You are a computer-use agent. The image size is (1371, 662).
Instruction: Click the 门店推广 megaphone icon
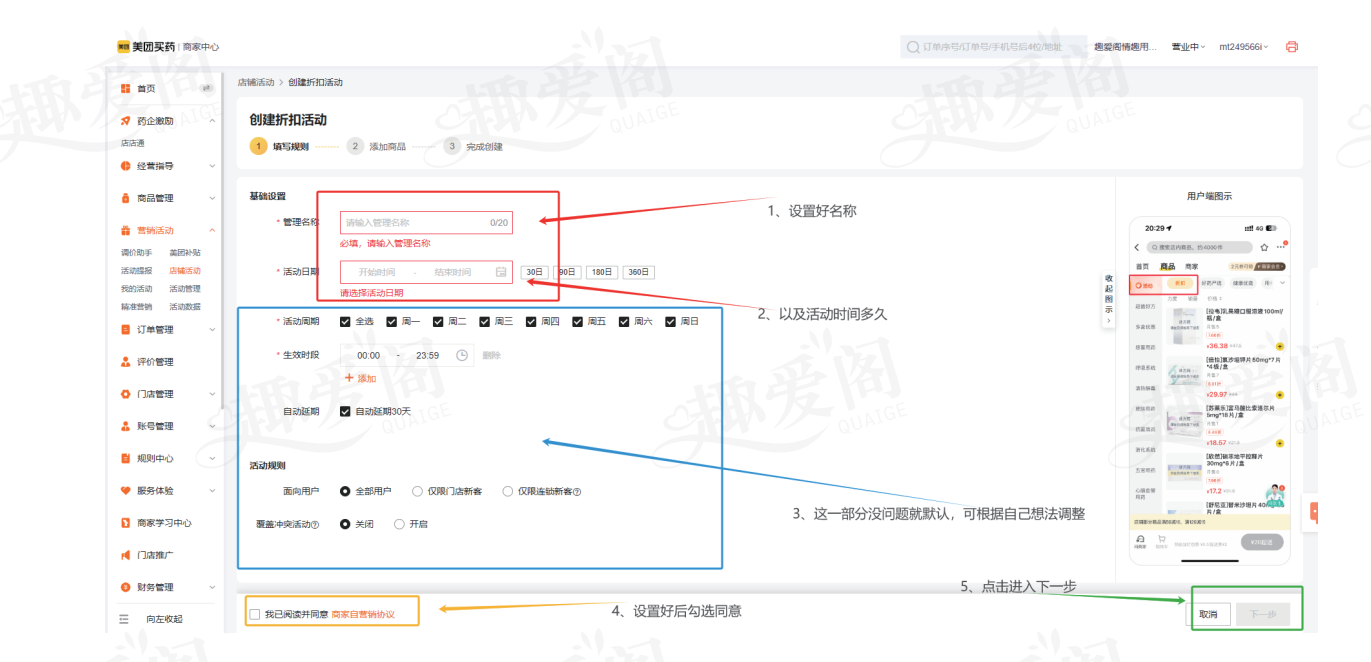(x=126, y=555)
